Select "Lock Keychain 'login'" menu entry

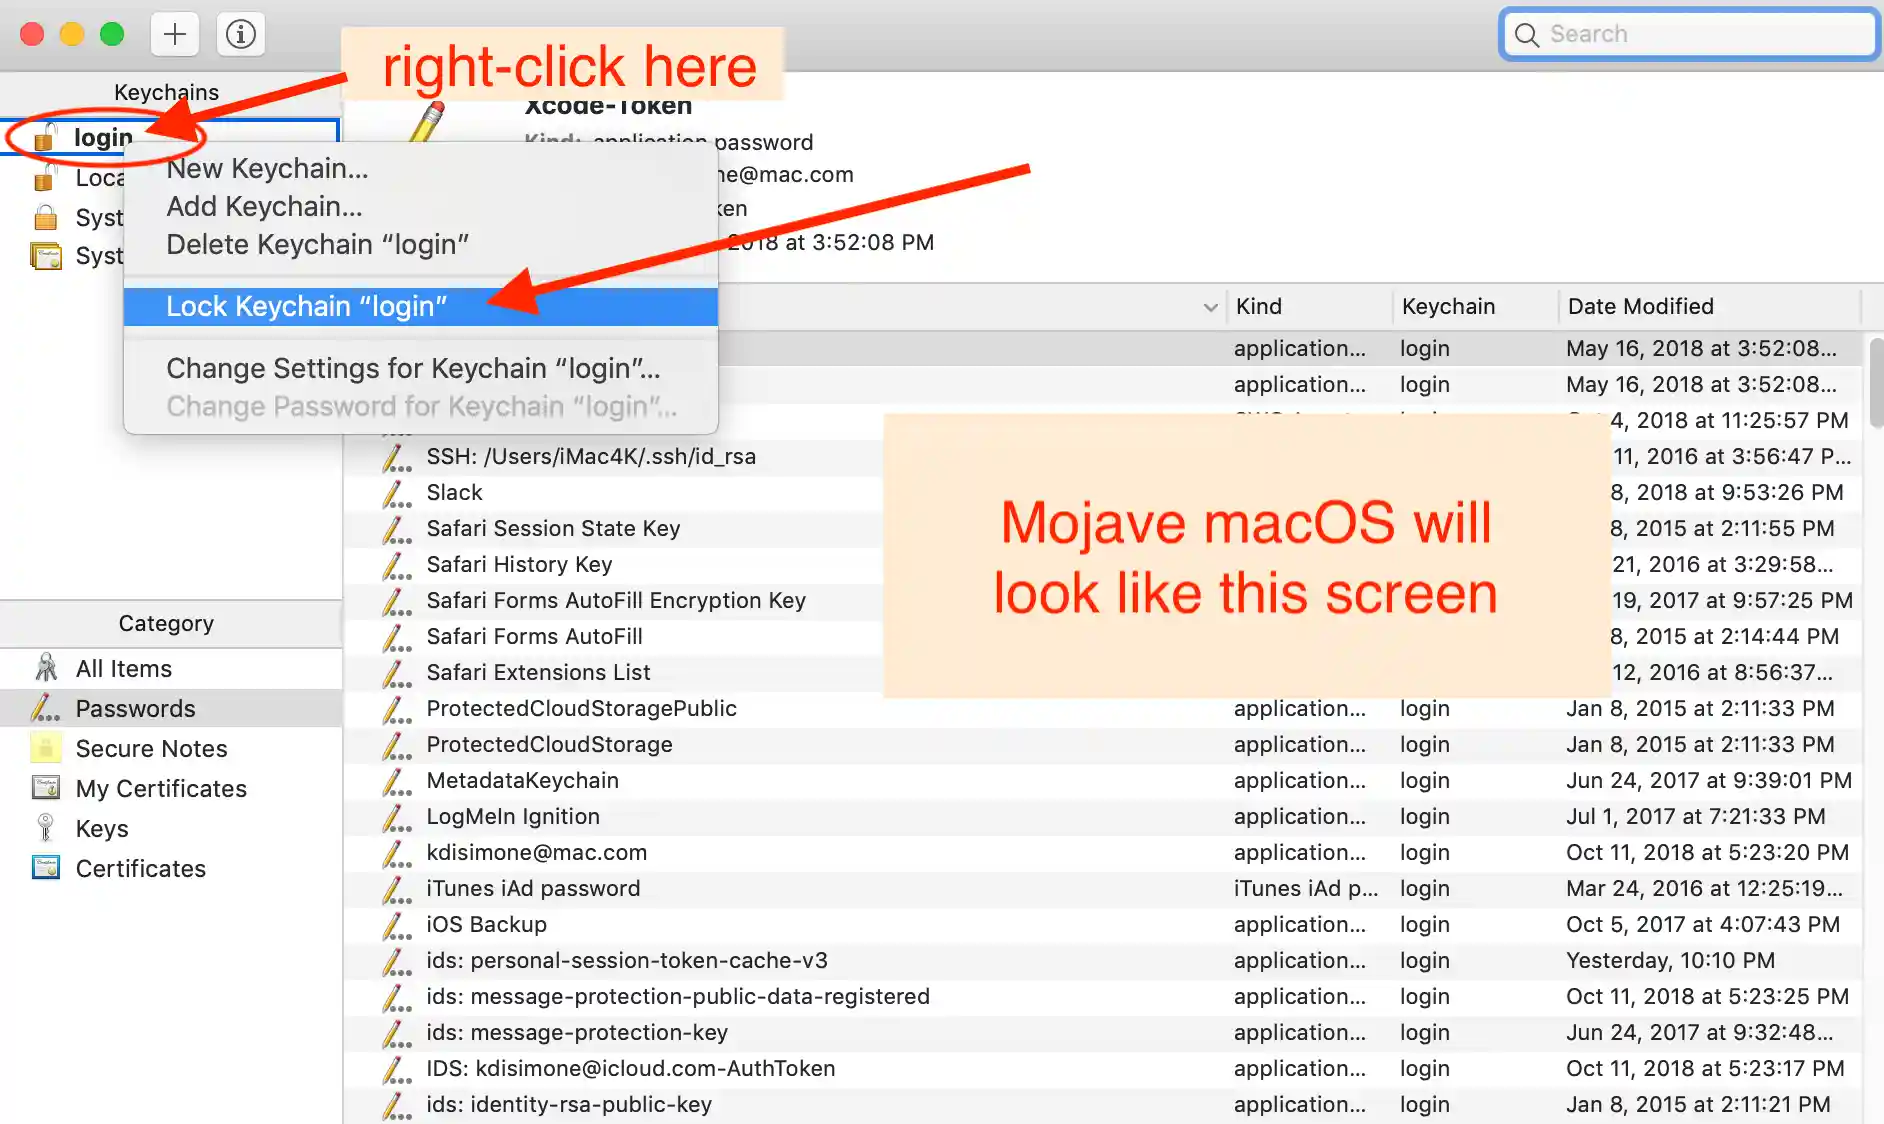point(307,306)
